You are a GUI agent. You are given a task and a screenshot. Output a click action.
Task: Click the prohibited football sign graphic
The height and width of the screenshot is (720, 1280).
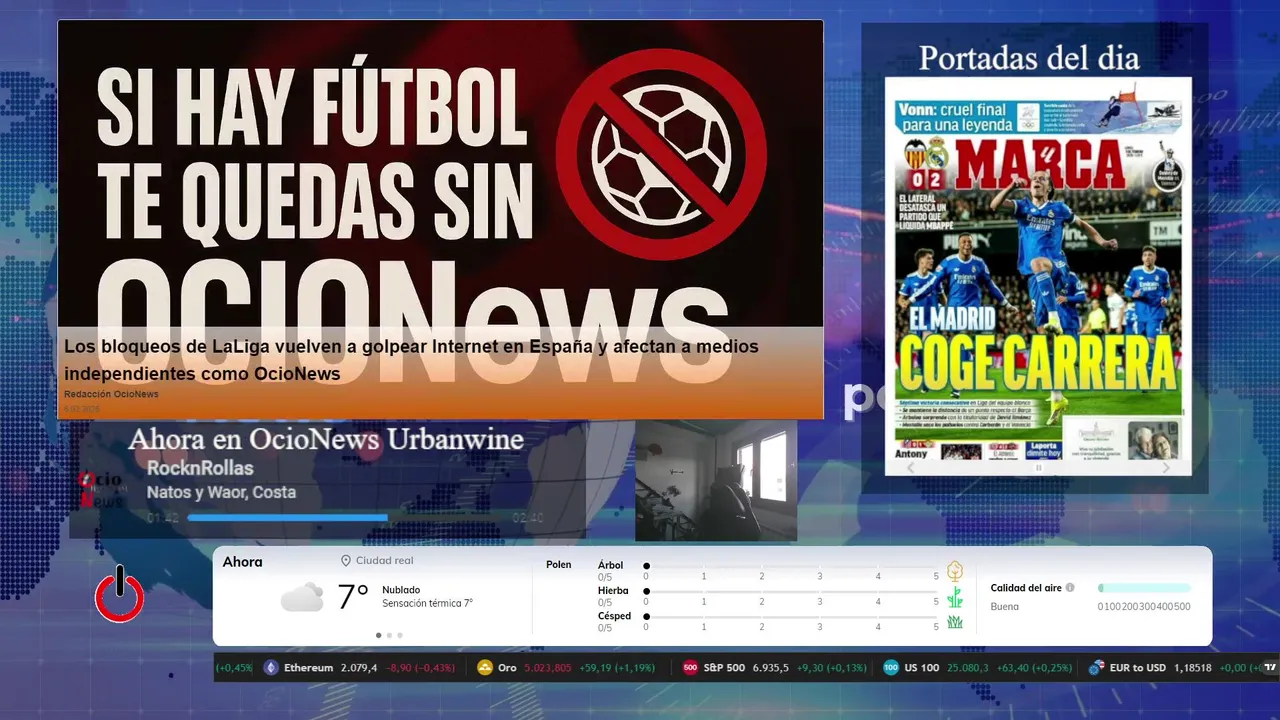click(x=661, y=153)
